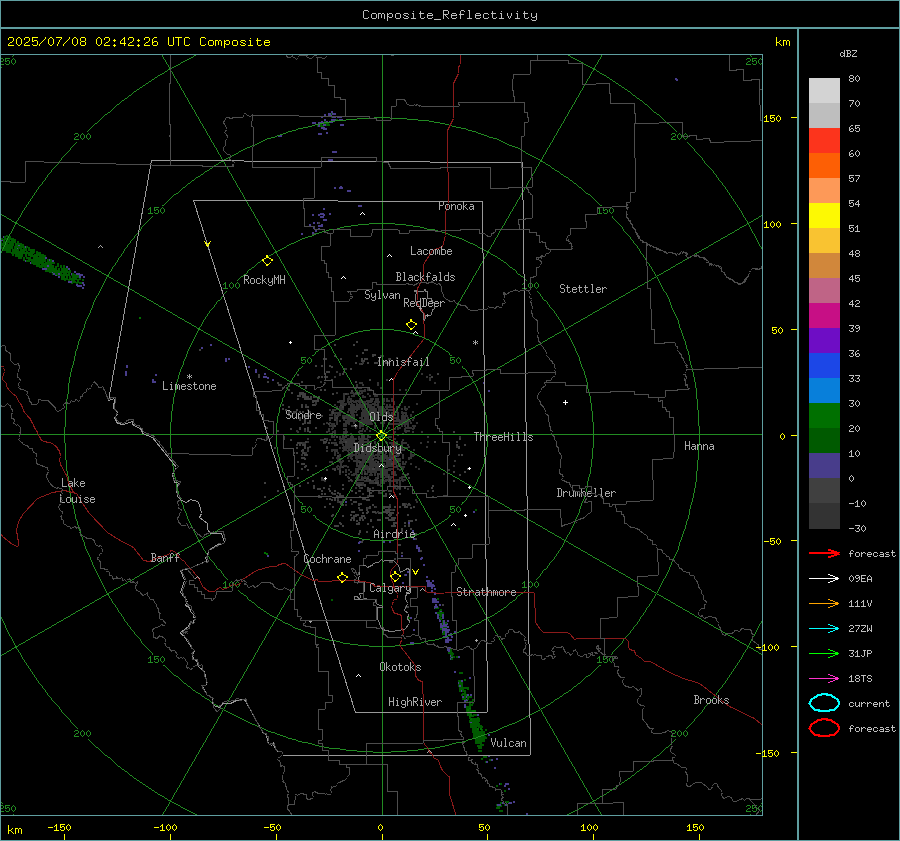The width and height of the screenshot is (900, 841).
Task: Click the Limestone label
Action: [189, 386]
